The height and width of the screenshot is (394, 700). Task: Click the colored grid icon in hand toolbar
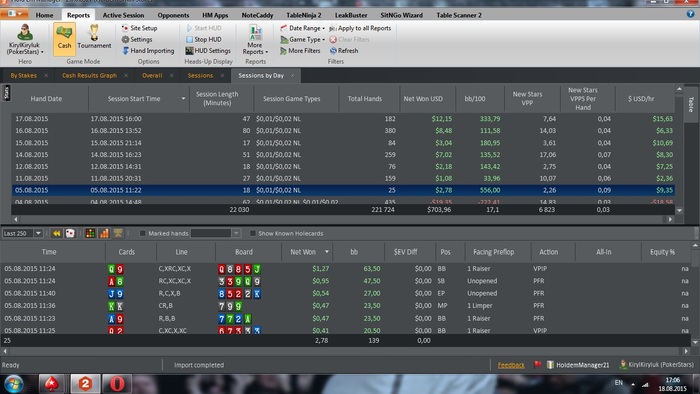[x=90, y=233]
